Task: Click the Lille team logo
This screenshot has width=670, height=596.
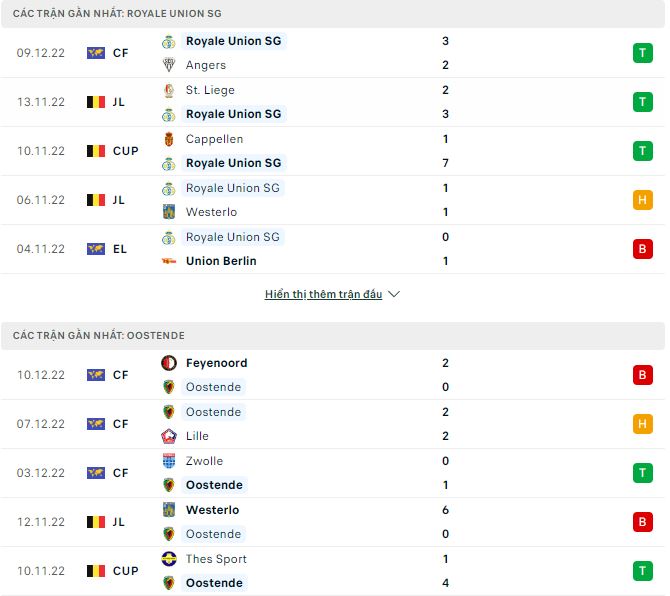Action: tap(168, 436)
